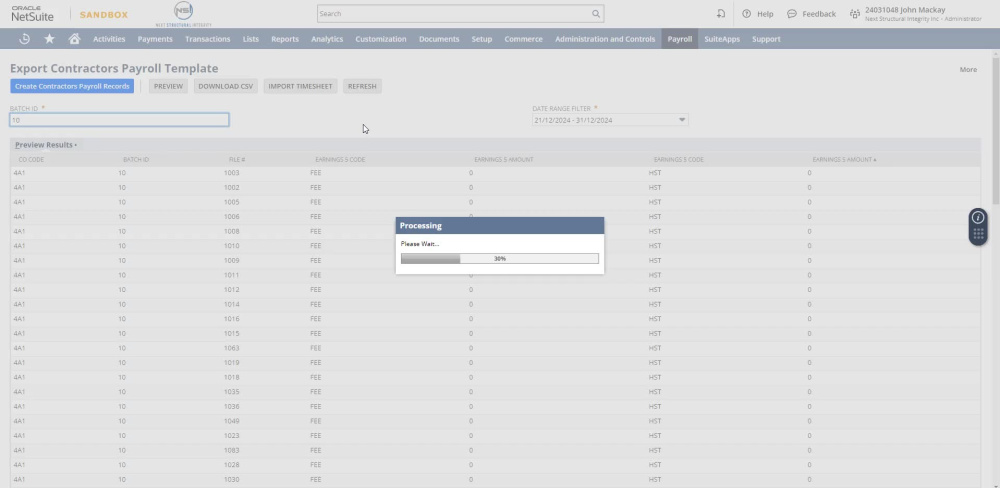Open the Customization menu
Image resolution: width=1000 pixels, height=488 pixels.
381,39
